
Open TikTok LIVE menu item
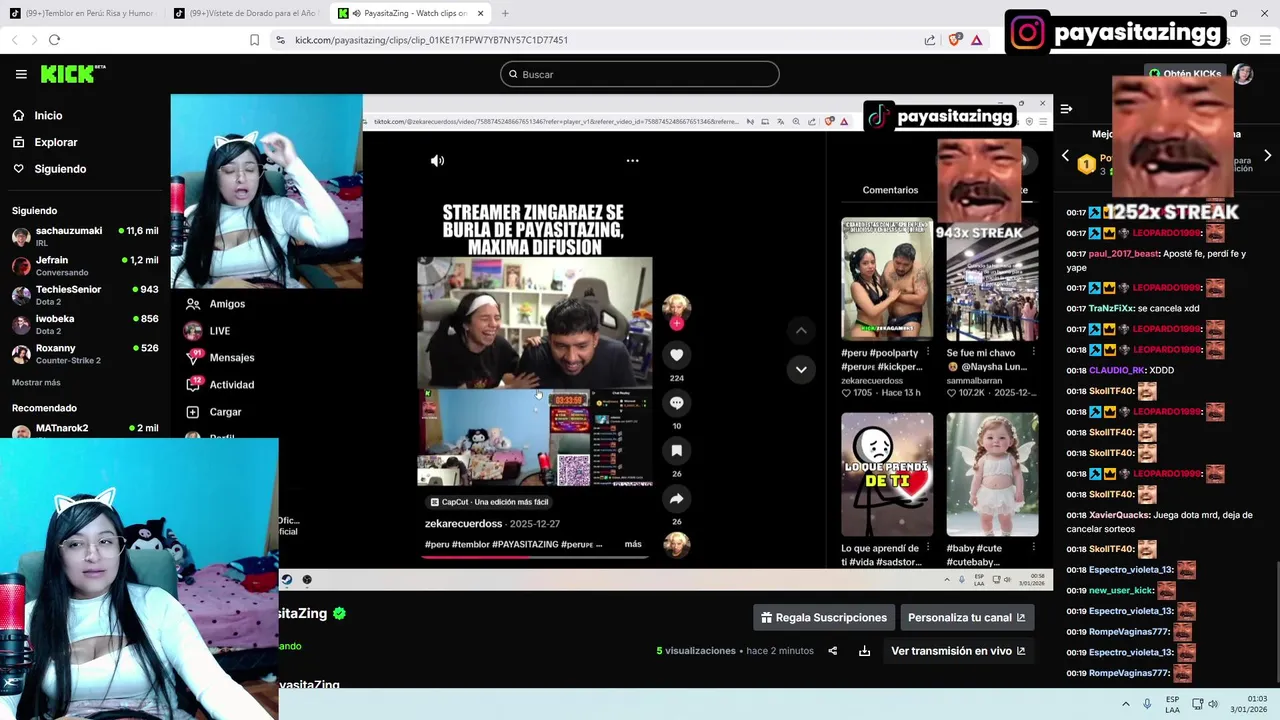[x=208, y=331]
